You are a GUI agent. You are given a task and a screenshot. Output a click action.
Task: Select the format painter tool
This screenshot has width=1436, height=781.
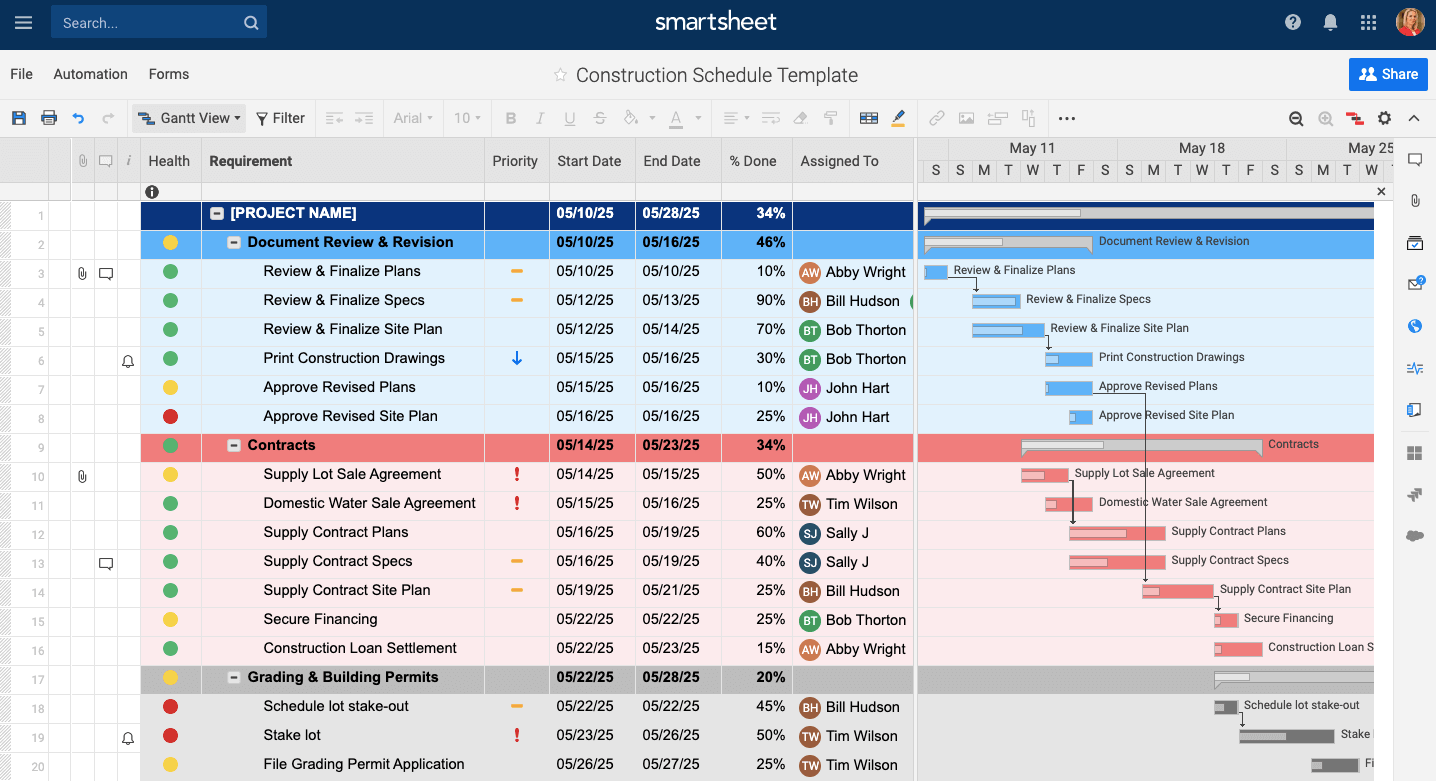coord(830,118)
